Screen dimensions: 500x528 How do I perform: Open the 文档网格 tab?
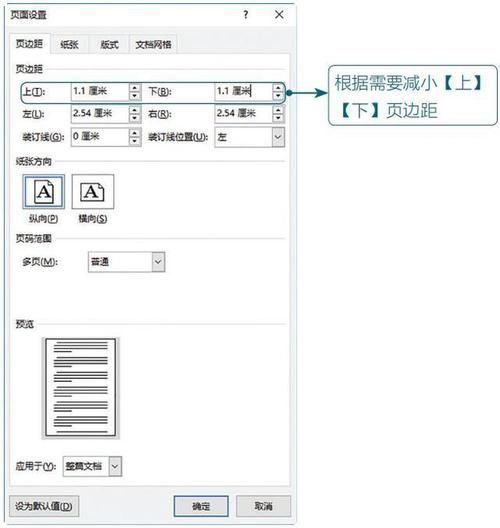coord(154,44)
